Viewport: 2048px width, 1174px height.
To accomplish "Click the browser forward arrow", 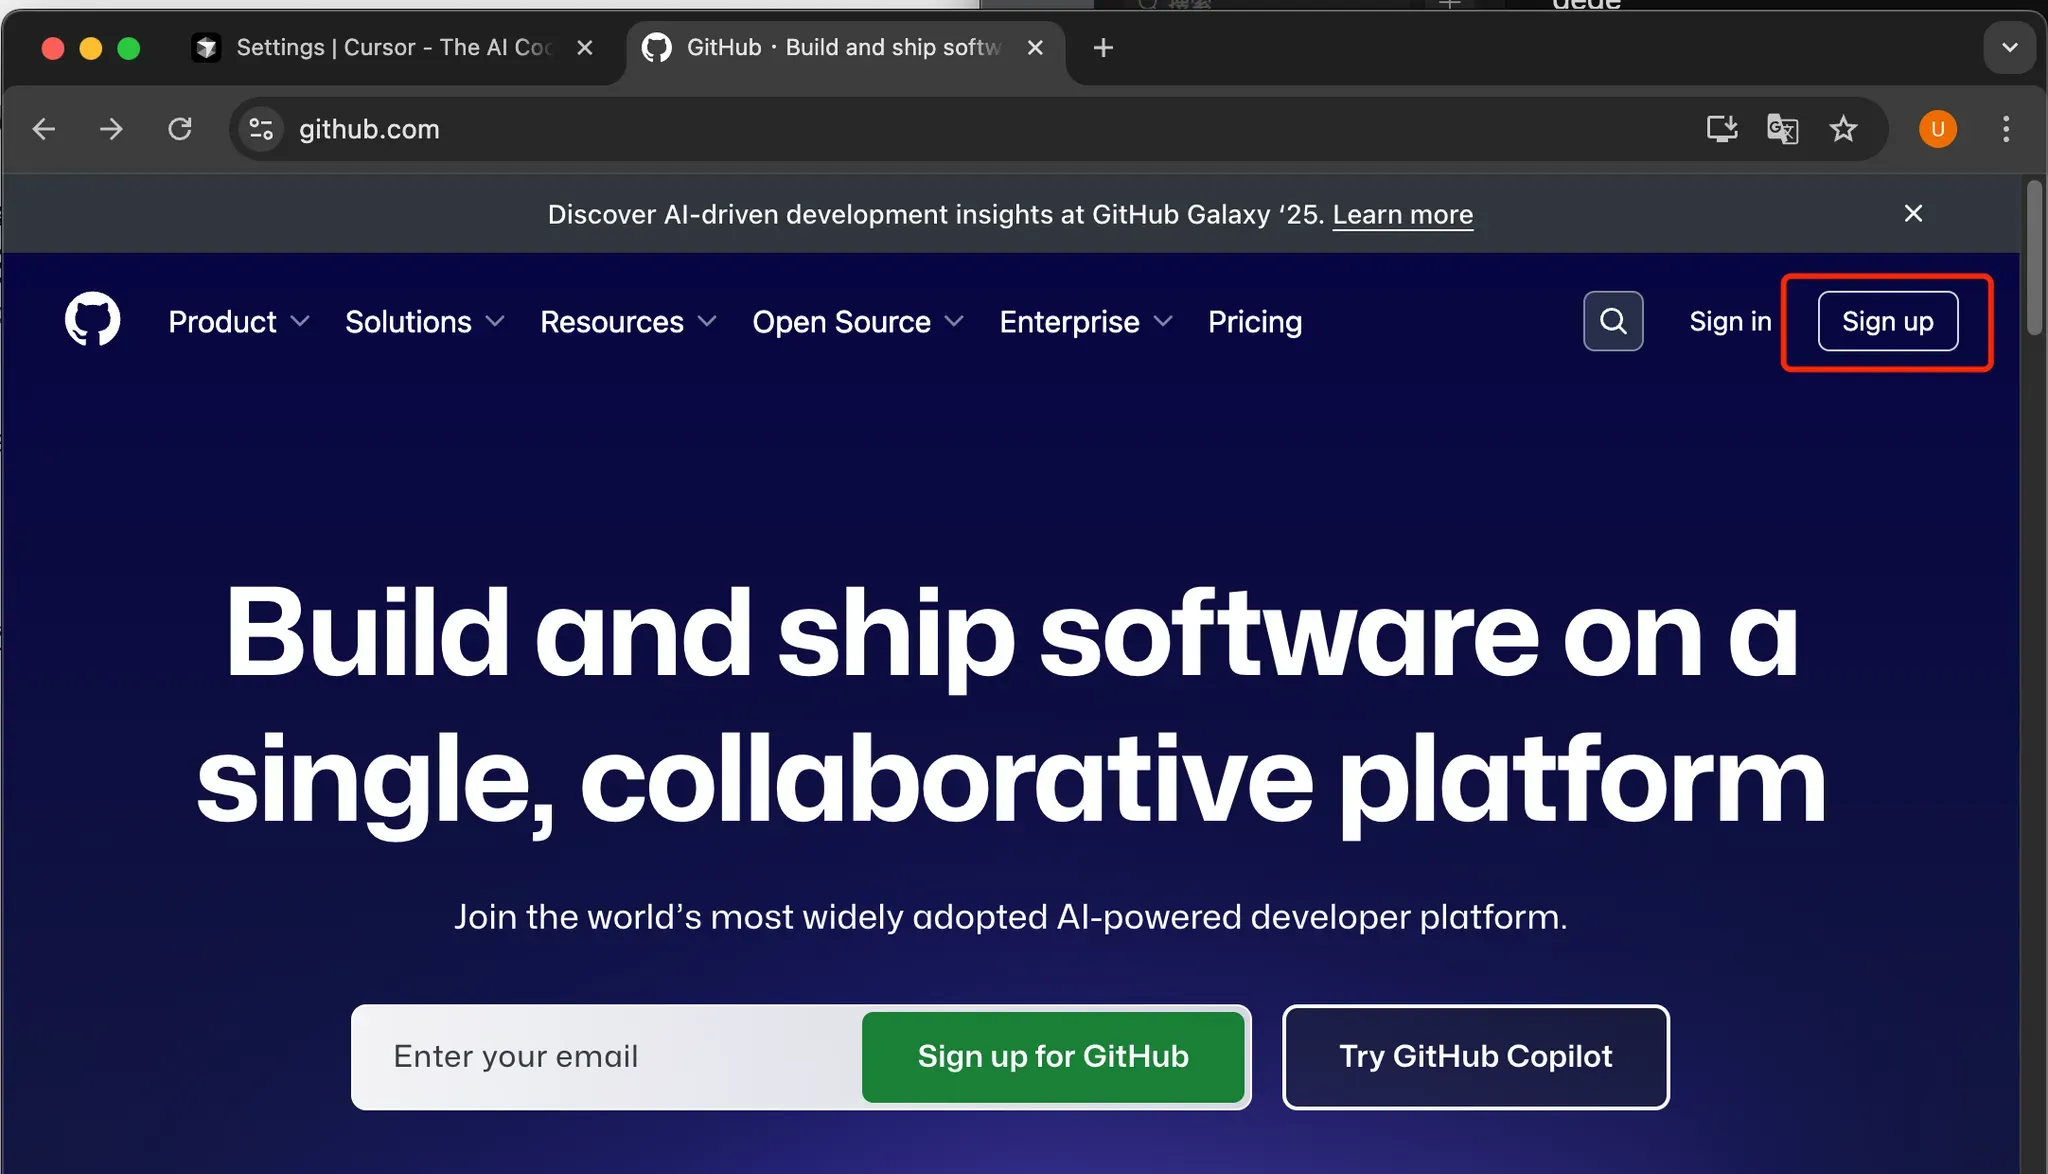I will point(111,129).
